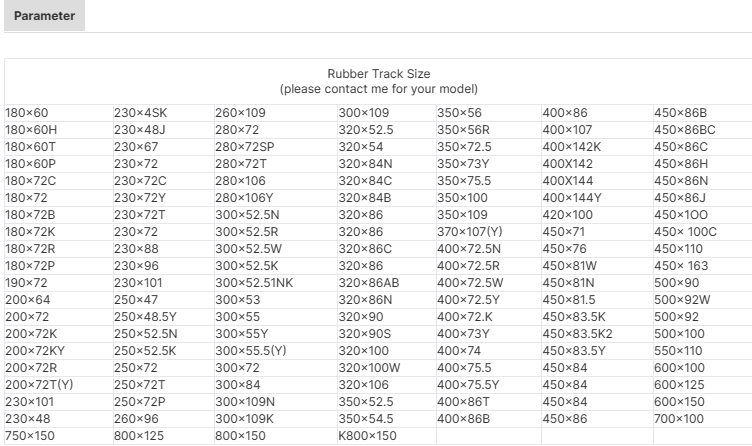752x446 pixels.
Task: Select the 500×92W size entry
Action: (x=703, y=300)
